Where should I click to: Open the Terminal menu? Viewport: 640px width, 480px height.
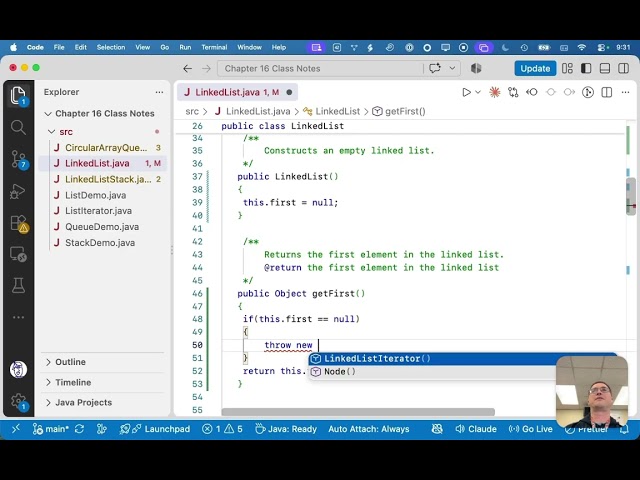pyautogui.click(x=214, y=47)
